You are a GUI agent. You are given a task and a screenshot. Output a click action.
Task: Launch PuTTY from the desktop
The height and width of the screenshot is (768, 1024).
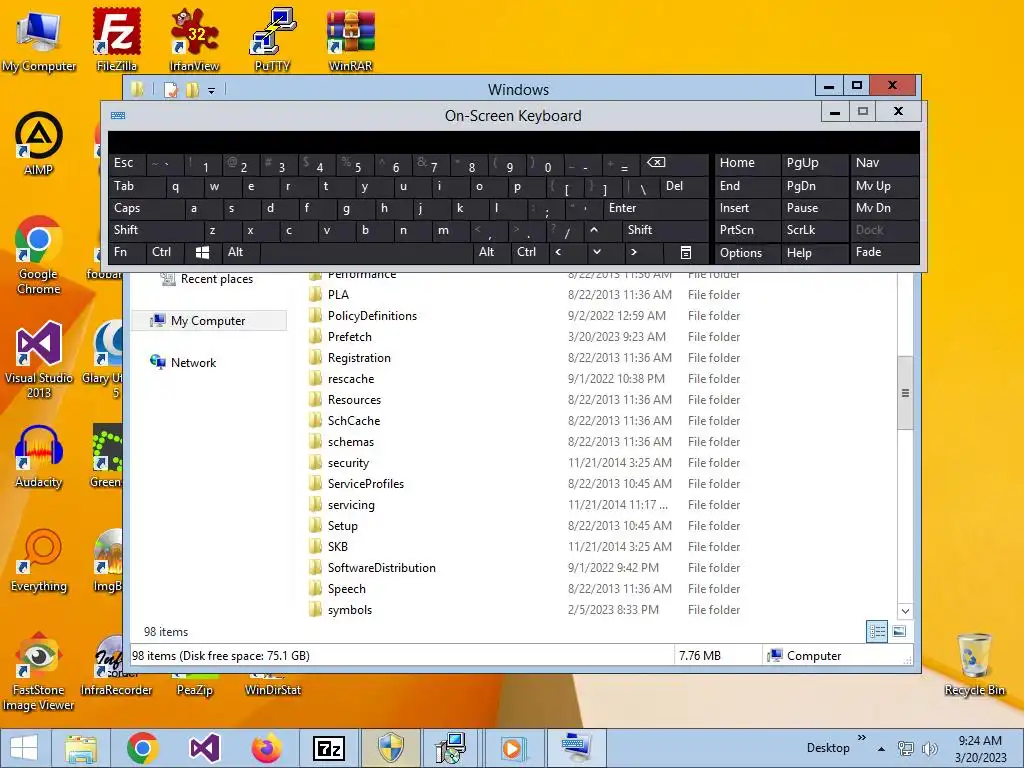click(272, 39)
